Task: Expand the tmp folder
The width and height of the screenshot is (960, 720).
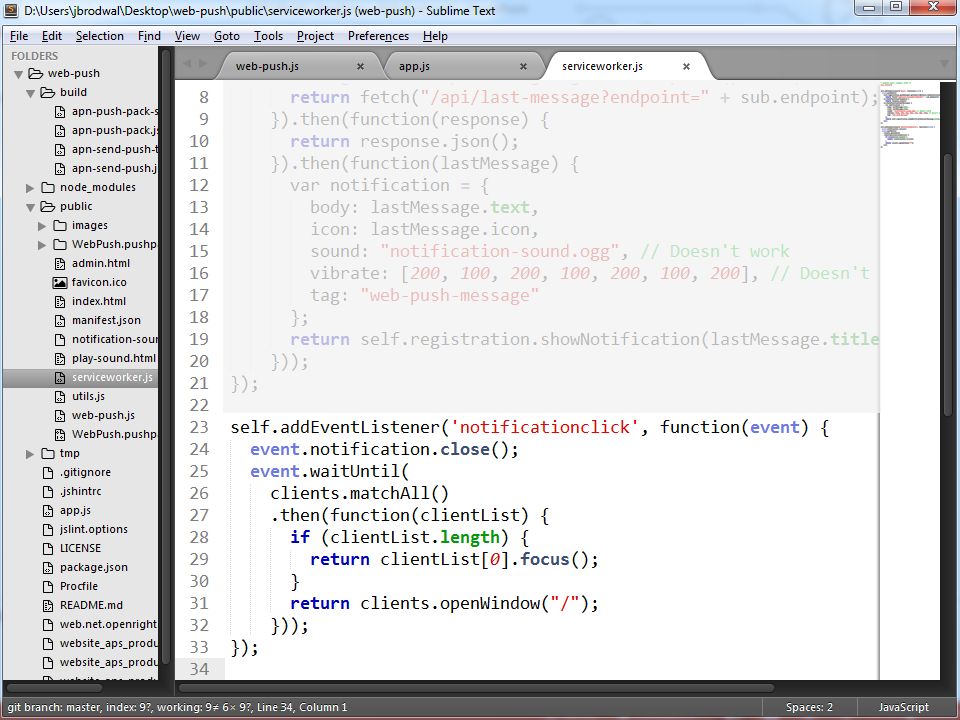Action: (30, 454)
